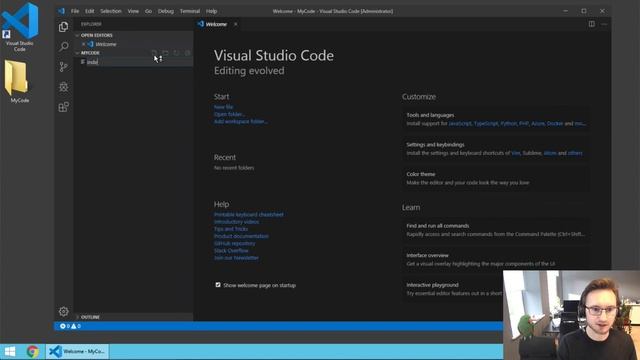Close the Welcome tab with its X
Viewport: 640px width, 360px height.
pos(236,24)
